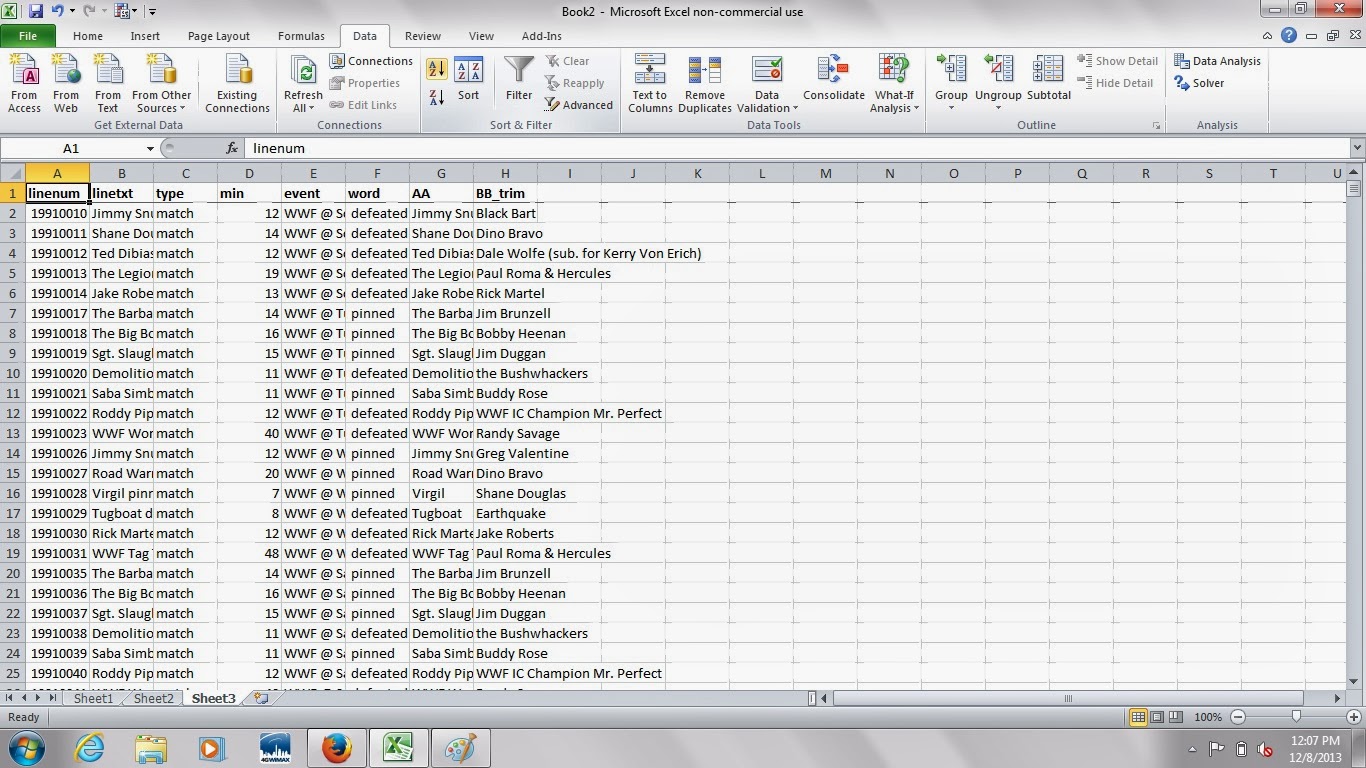The width and height of the screenshot is (1366, 768).
Task: Switch to Page Layout view in status bar
Action: 1157,717
